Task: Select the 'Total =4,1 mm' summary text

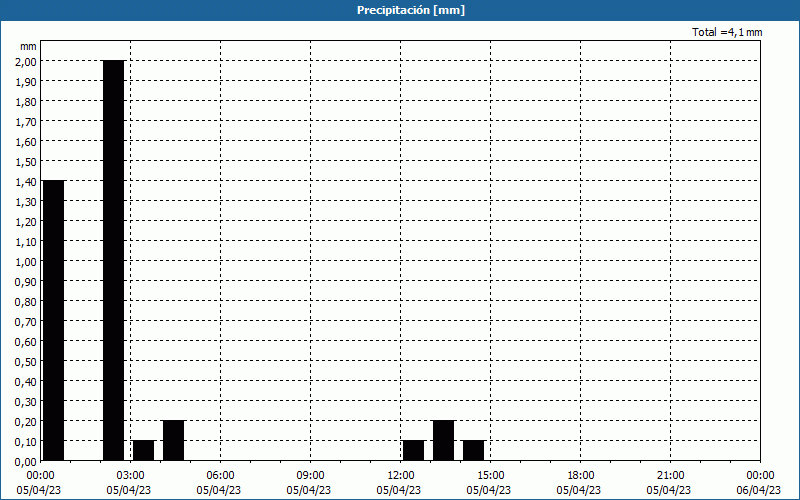Action: pos(727,32)
